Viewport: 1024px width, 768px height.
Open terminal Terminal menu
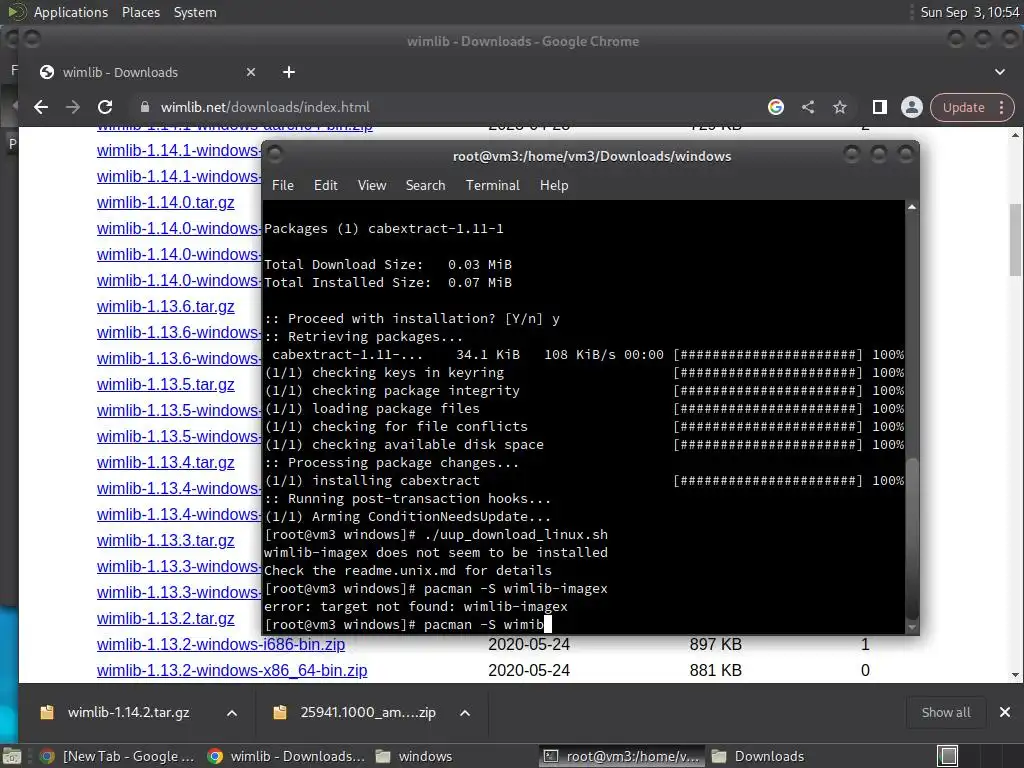click(x=492, y=185)
